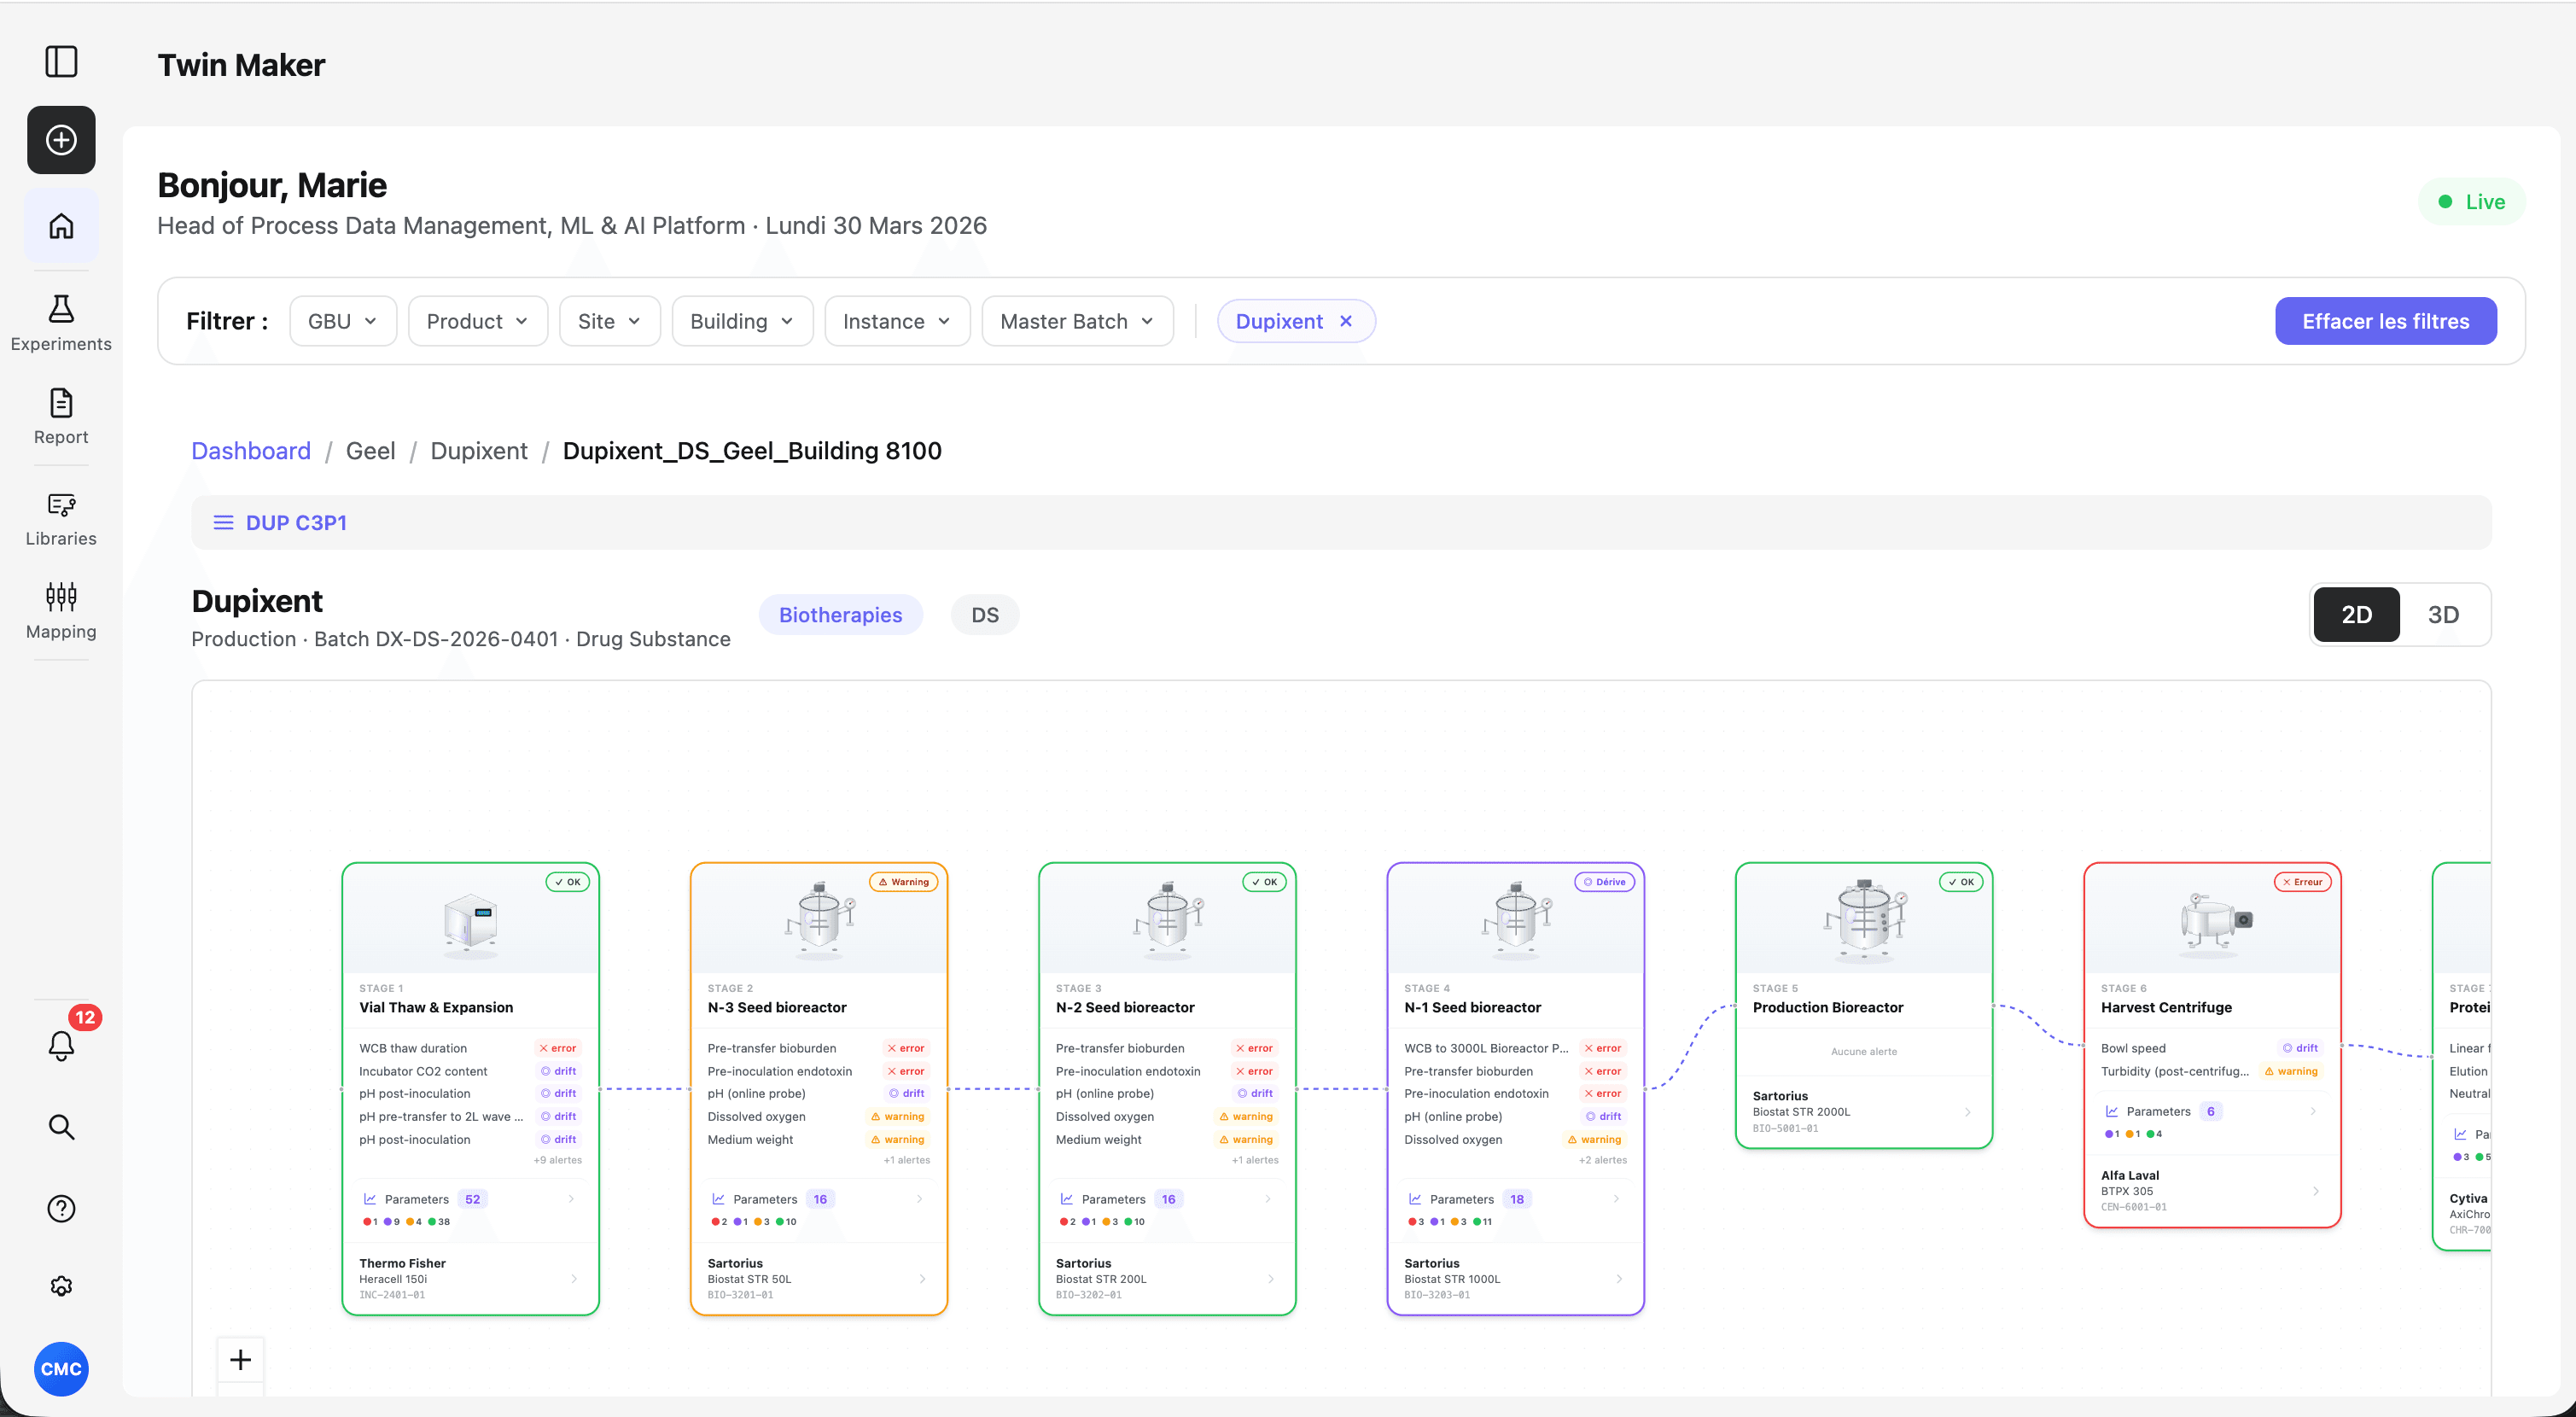The height and width of the screenshot is (1417, 2576).
Task: Open the settings gear icon
Action: [x=61, y=1286]
